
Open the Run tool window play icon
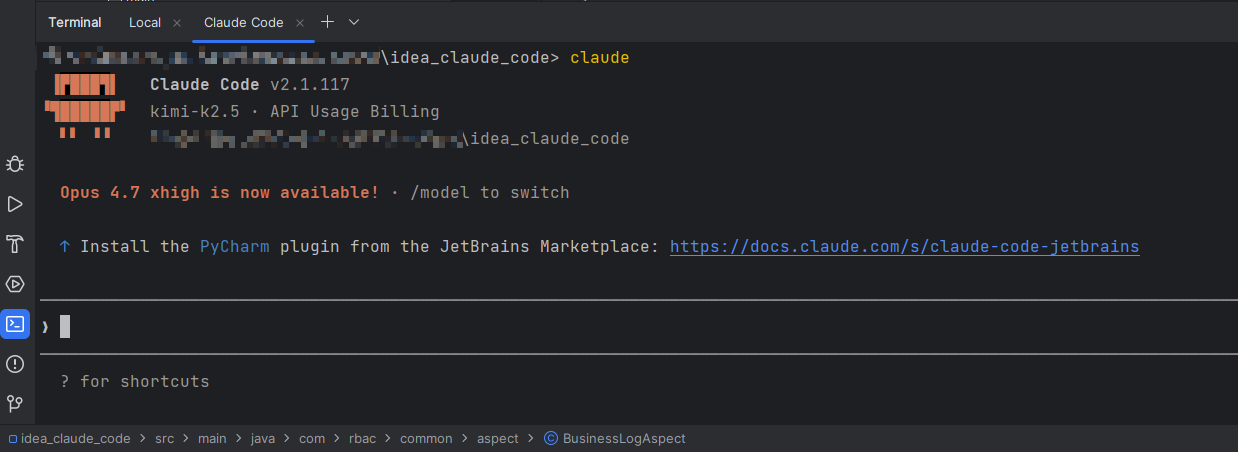(x=15, y=204)
